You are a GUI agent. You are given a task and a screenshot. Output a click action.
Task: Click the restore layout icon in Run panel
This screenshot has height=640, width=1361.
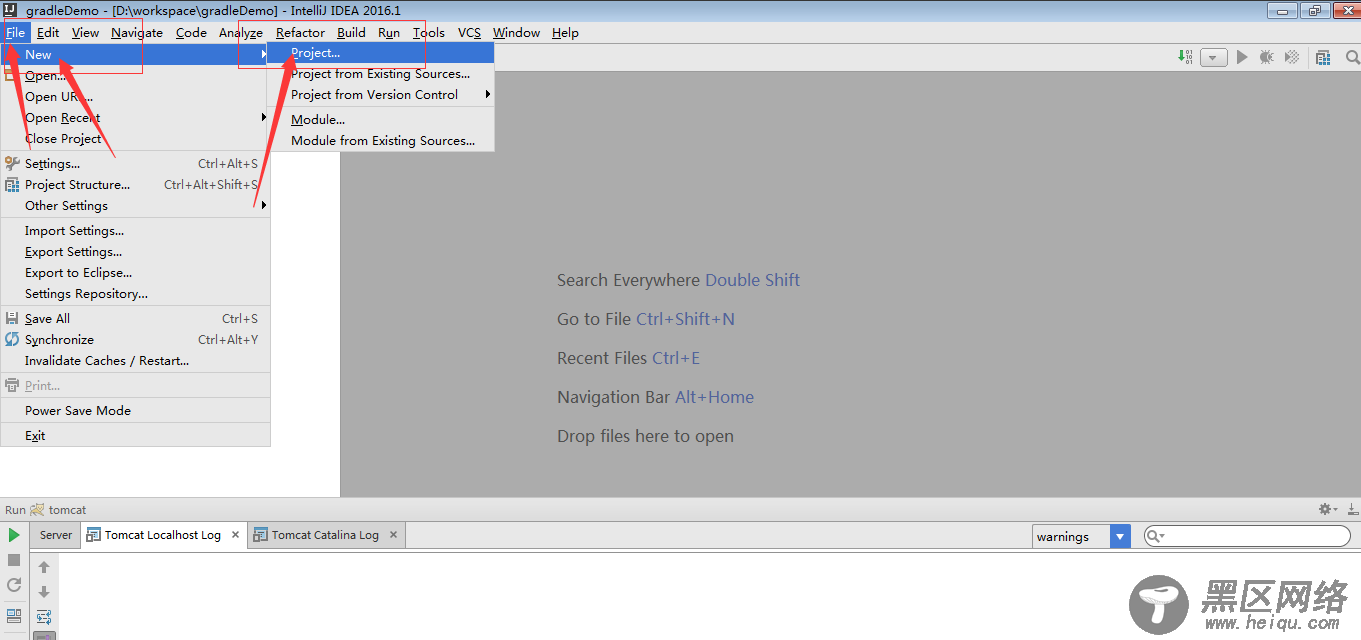pos(14,615)
